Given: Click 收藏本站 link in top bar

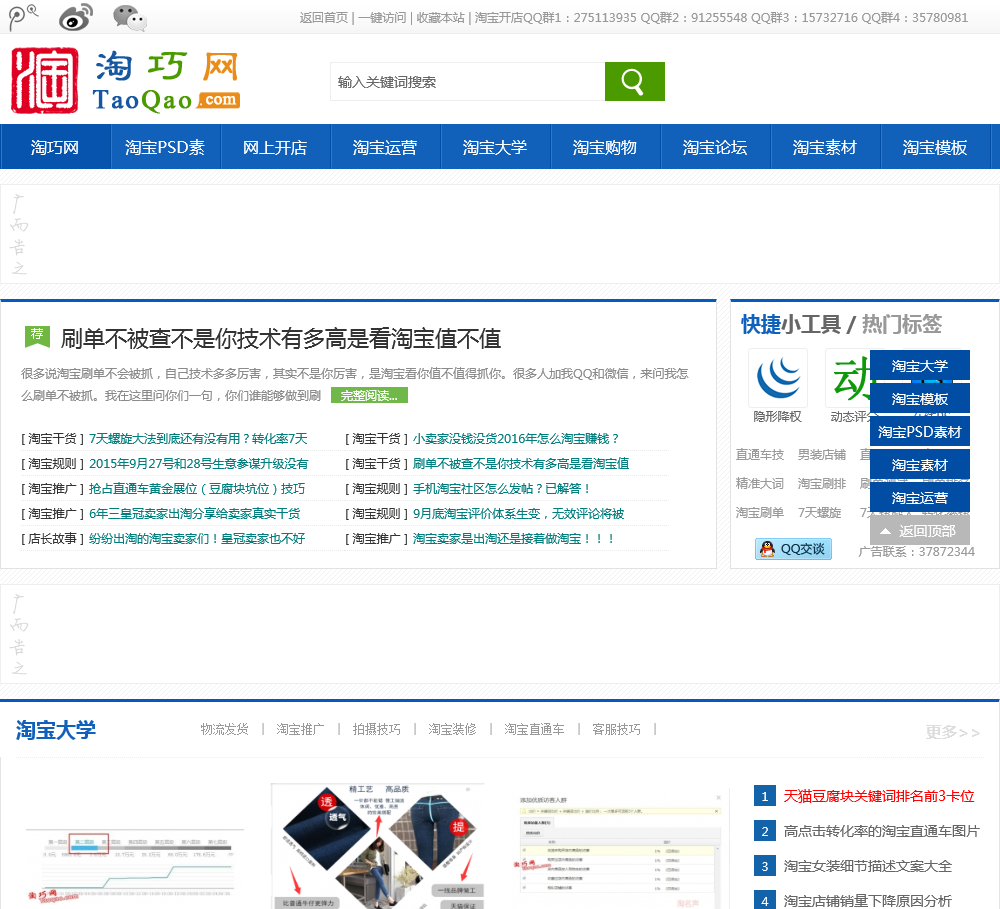Looking at the screenshot, I should click(441, 18).
